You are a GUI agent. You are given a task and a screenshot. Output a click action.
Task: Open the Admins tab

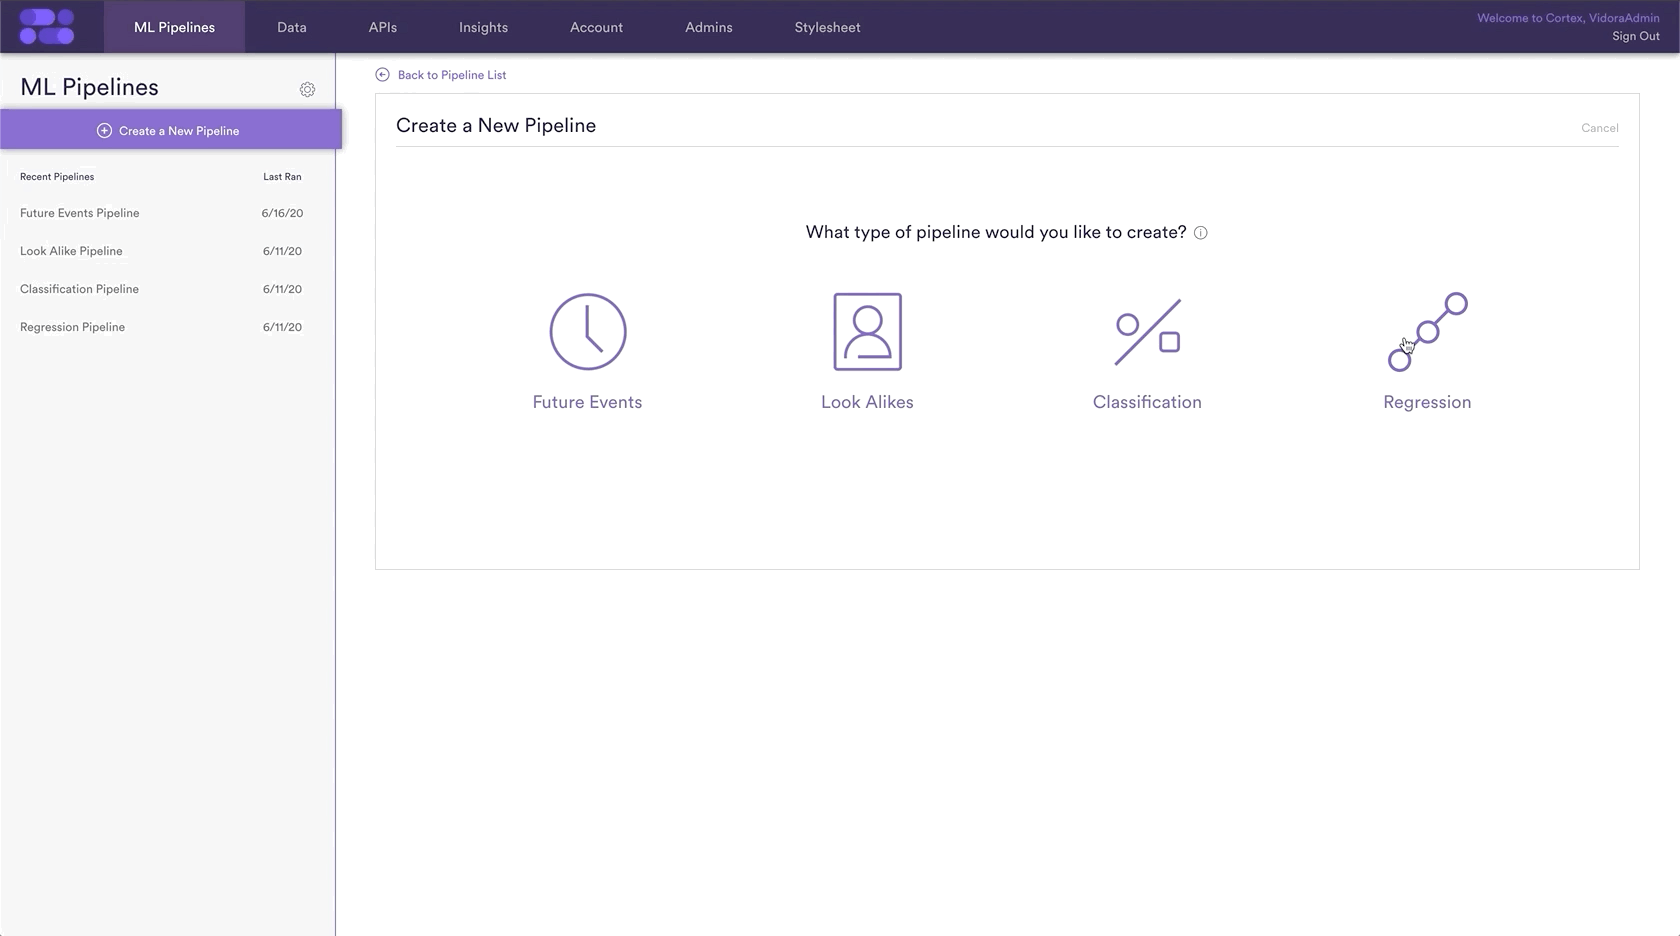click(709, 27)
